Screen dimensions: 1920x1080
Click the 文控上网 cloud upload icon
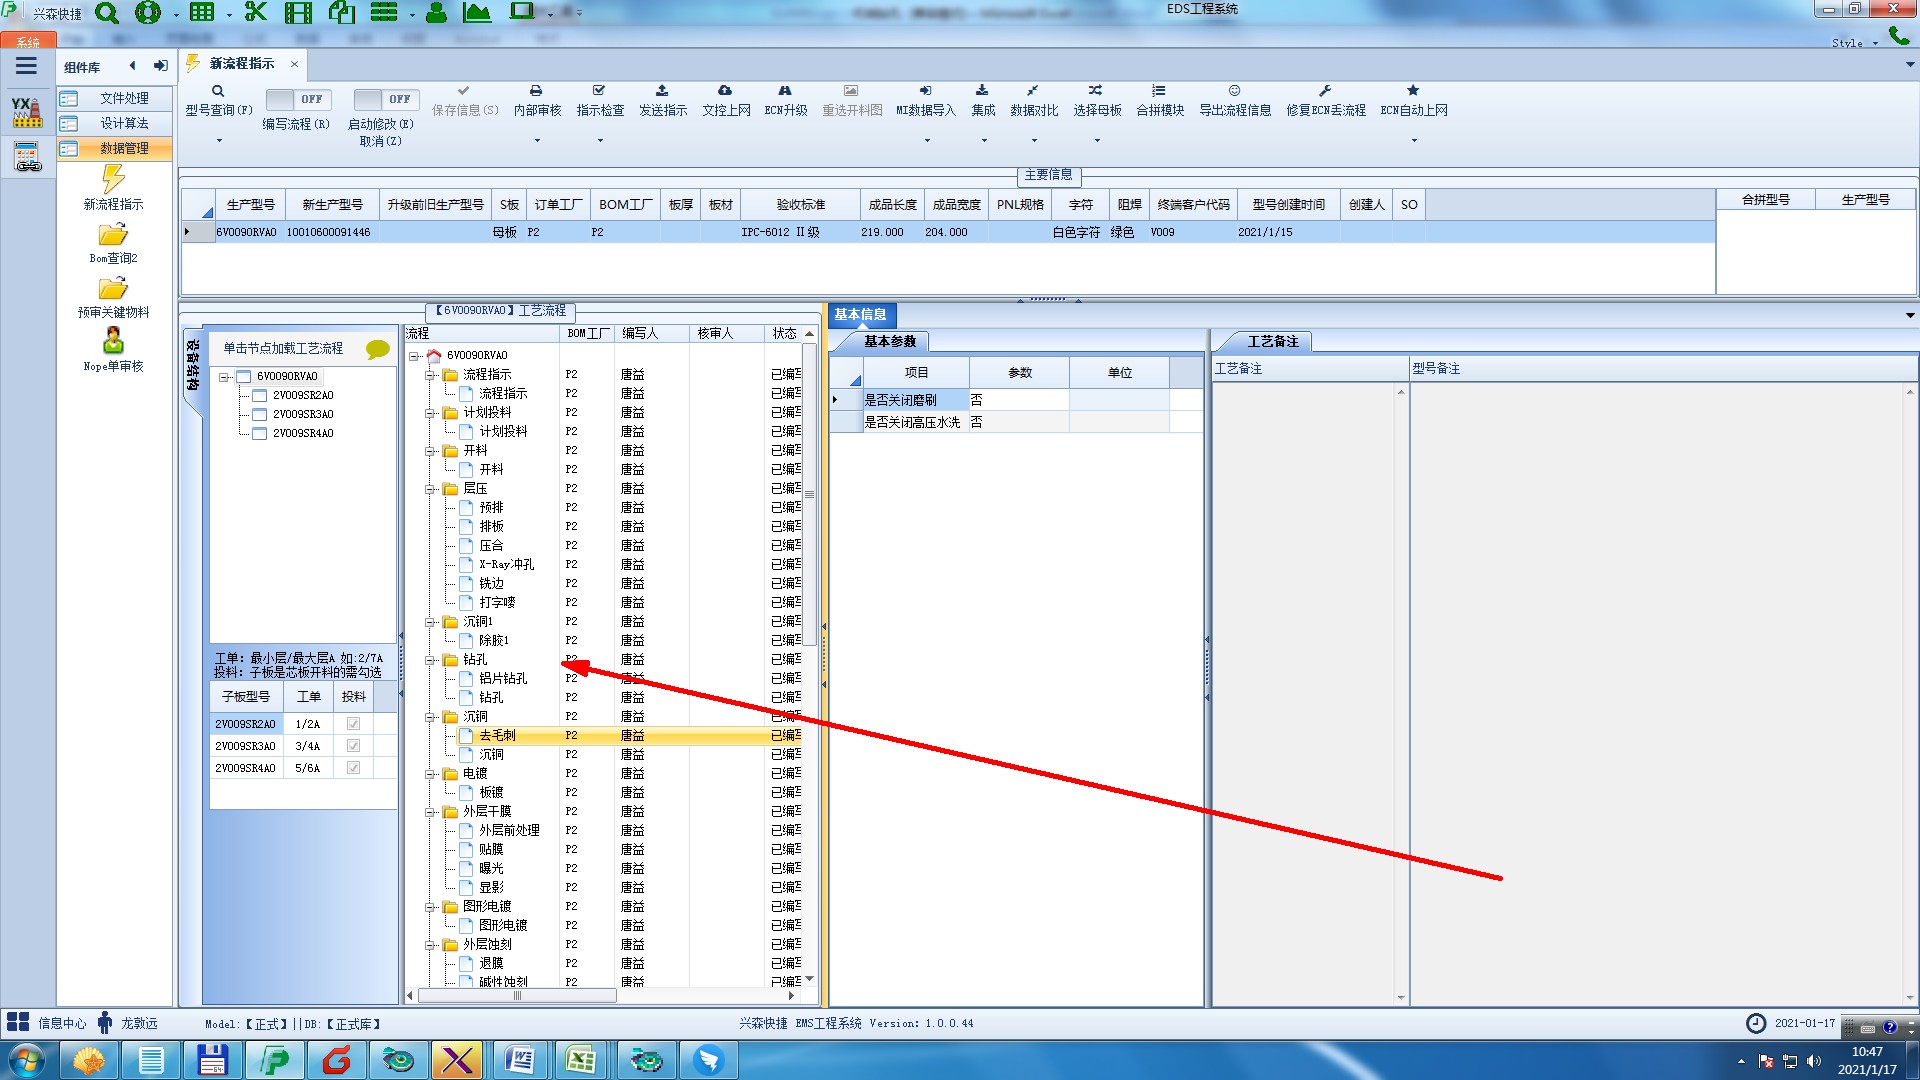(725, 91)
